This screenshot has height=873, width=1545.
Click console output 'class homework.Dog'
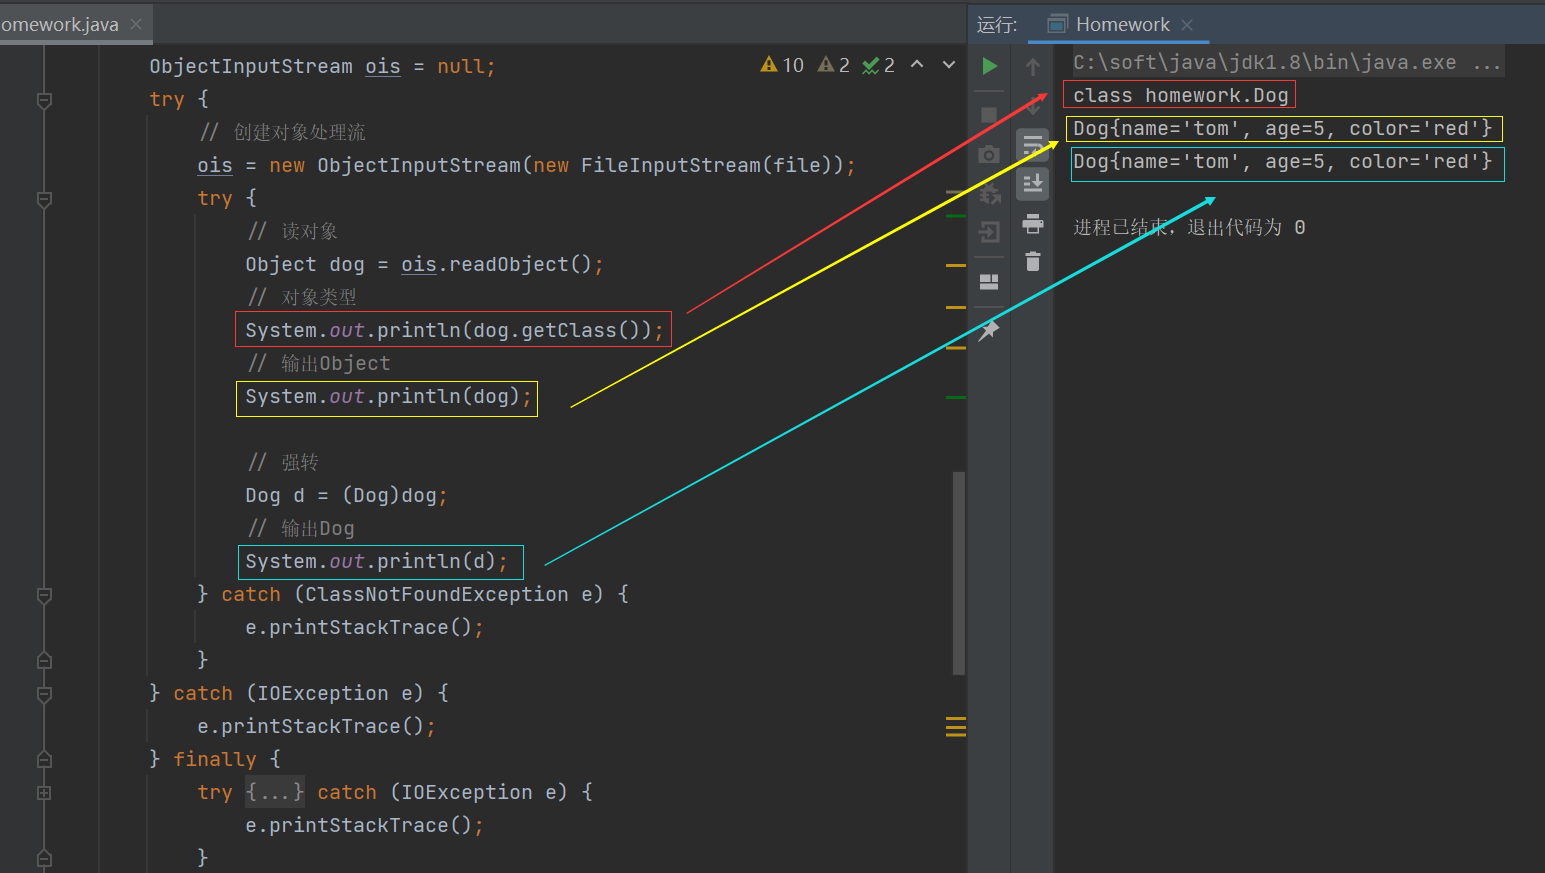[x=1180, y=95]
